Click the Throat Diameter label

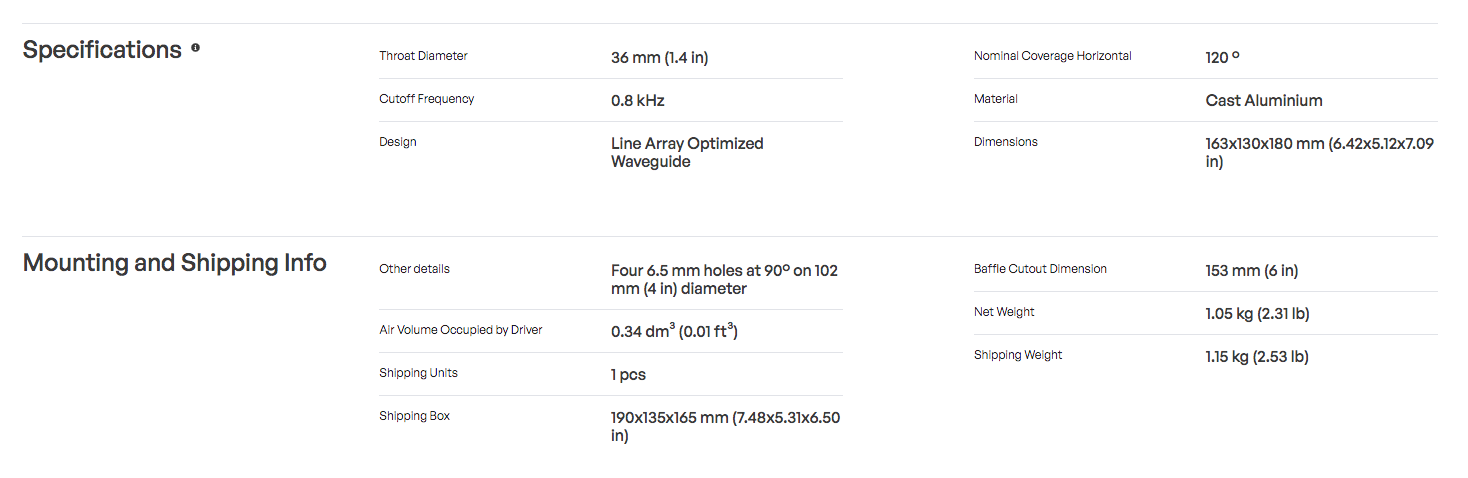coord(423,56)
